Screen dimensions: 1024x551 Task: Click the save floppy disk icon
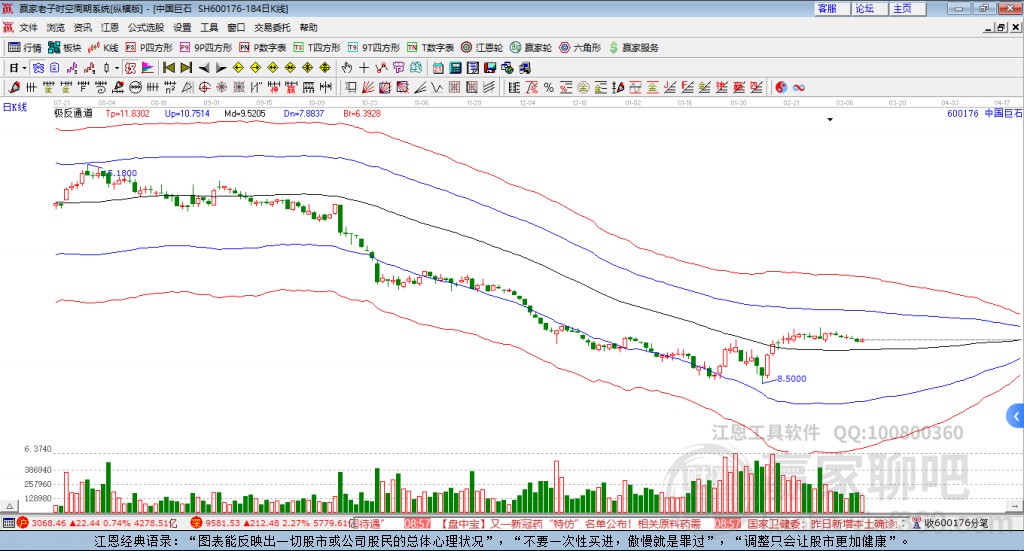[x=490, y=68]
